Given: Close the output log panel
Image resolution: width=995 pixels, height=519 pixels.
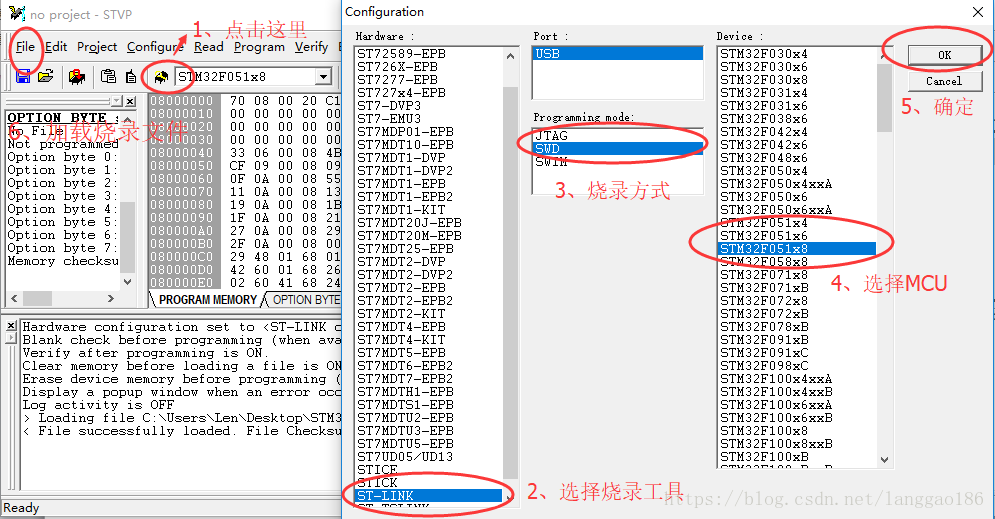Looking at the screenshot, I should point(11,325).
